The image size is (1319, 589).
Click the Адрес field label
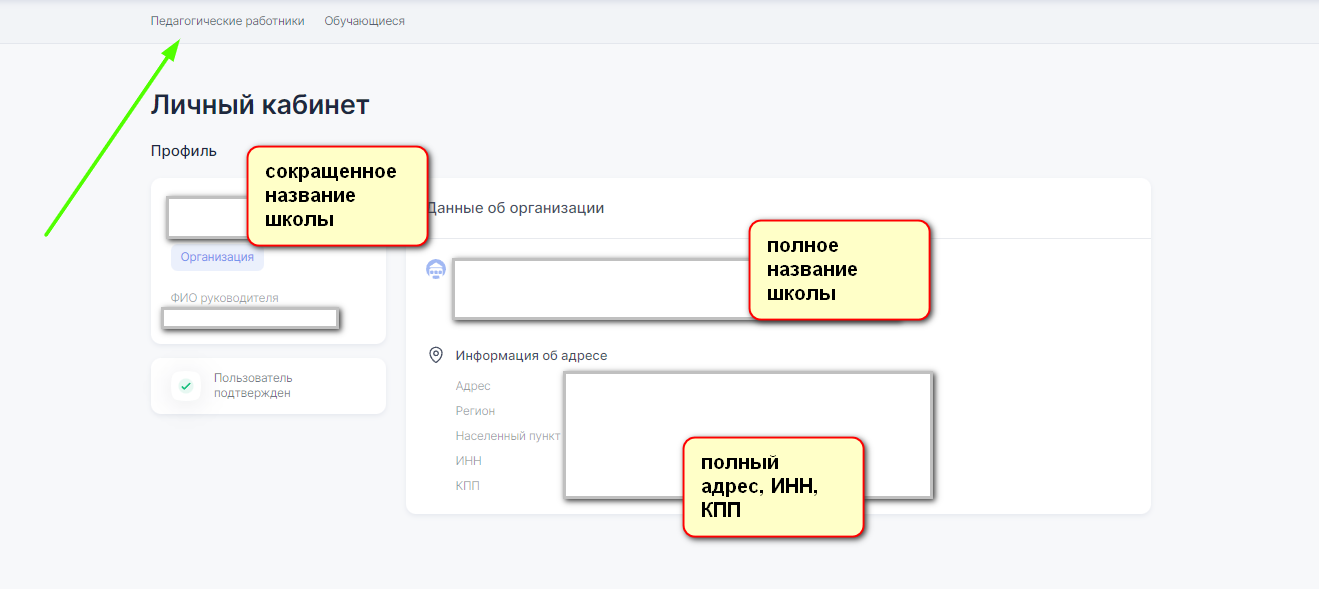473,386
